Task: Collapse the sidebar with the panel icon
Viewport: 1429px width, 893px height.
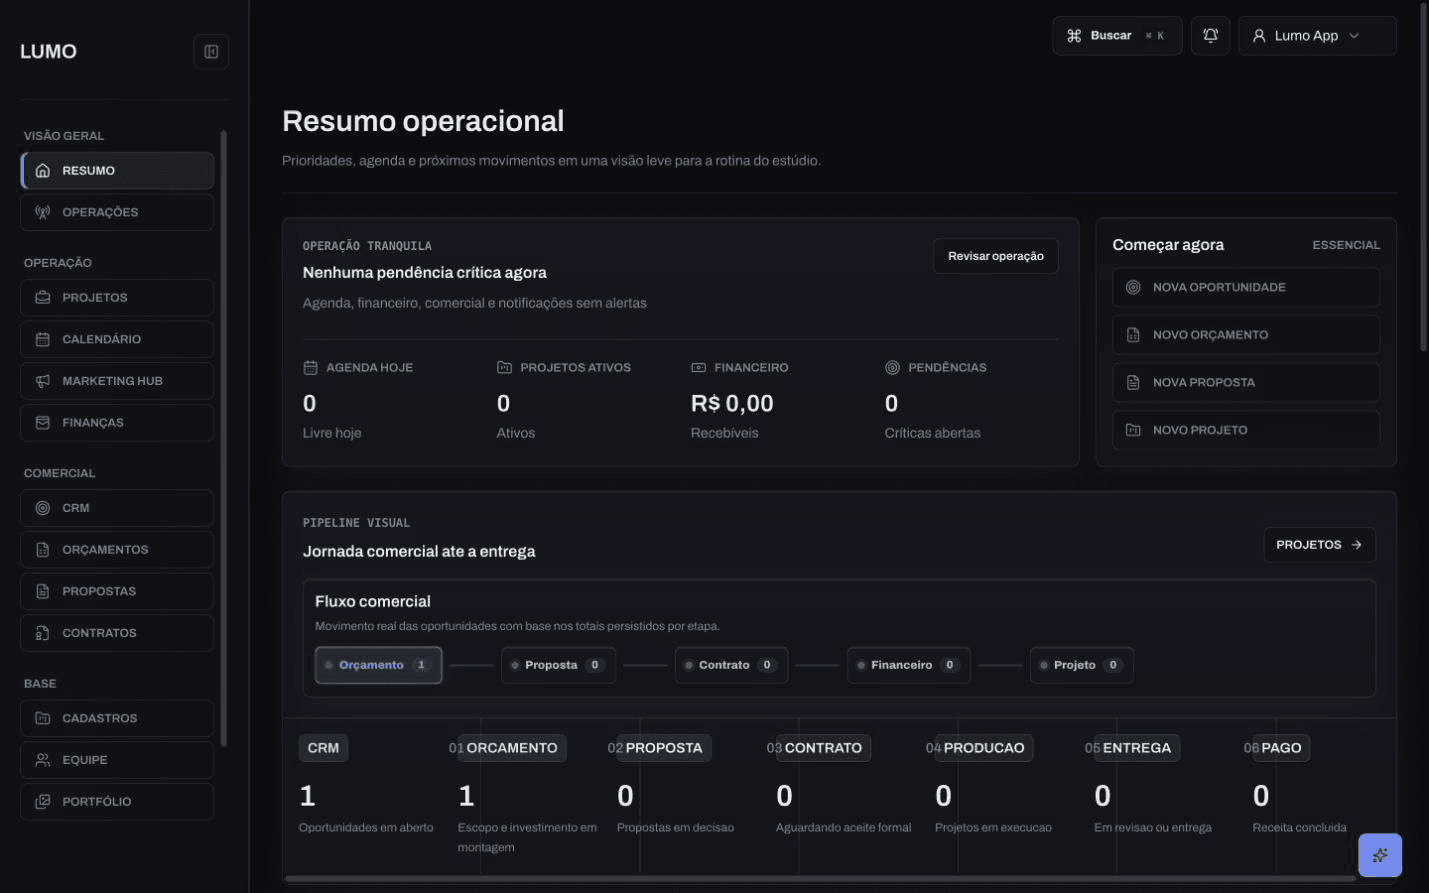Action: [x=211, y=52]
